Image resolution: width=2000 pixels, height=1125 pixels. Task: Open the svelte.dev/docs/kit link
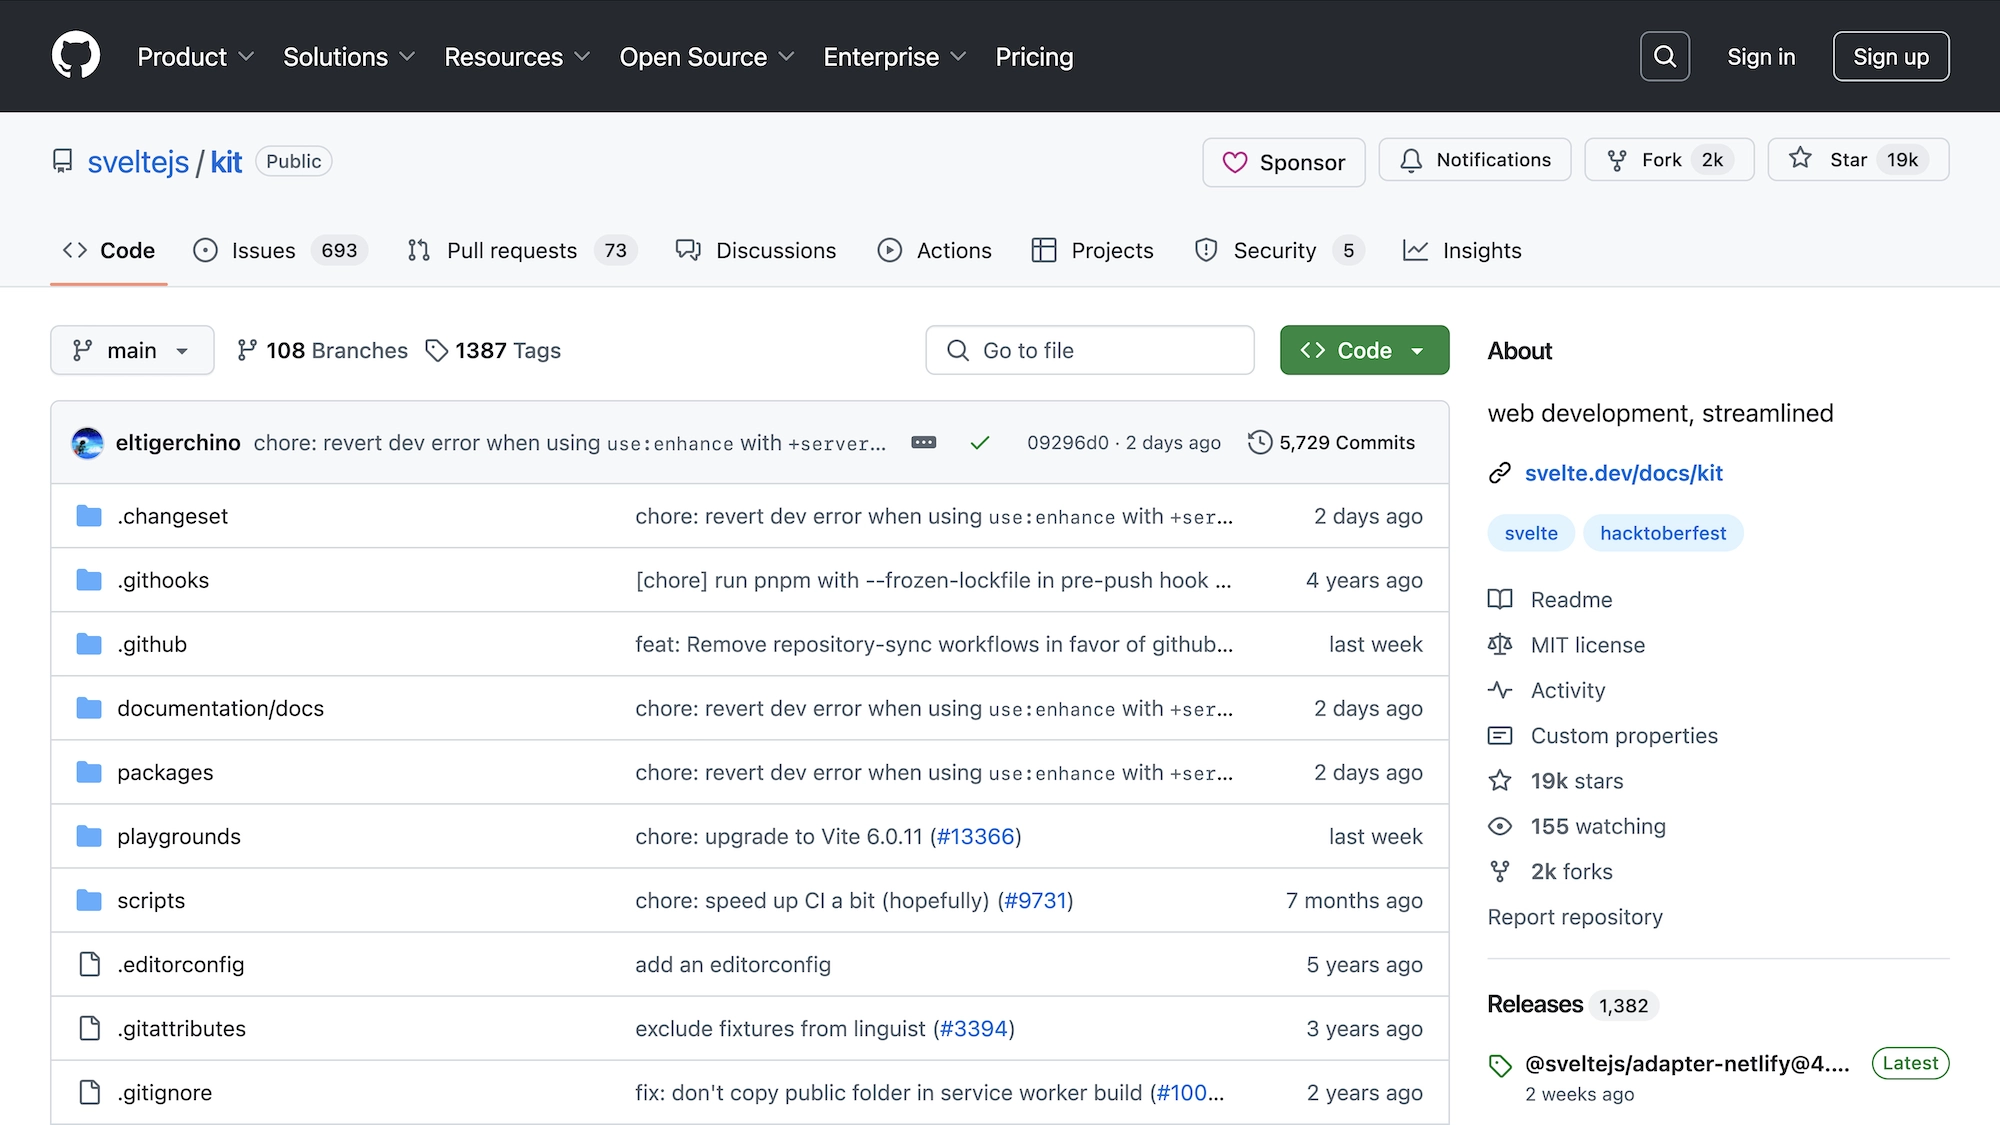click(x=1623, y=473)
